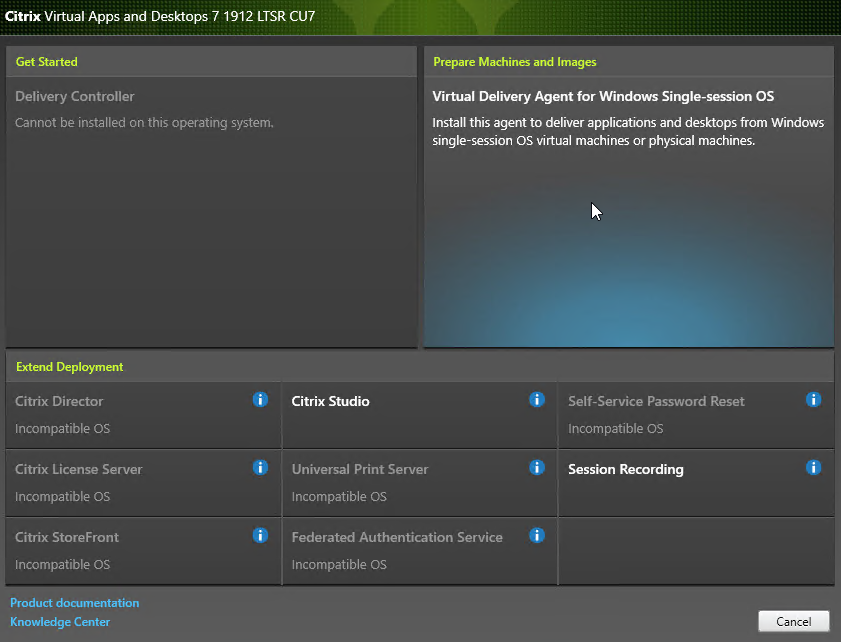View Self-Service Password Reset info icon
Image resolution: width=841 pixels, height=642 pixels.
pos(814,400)
